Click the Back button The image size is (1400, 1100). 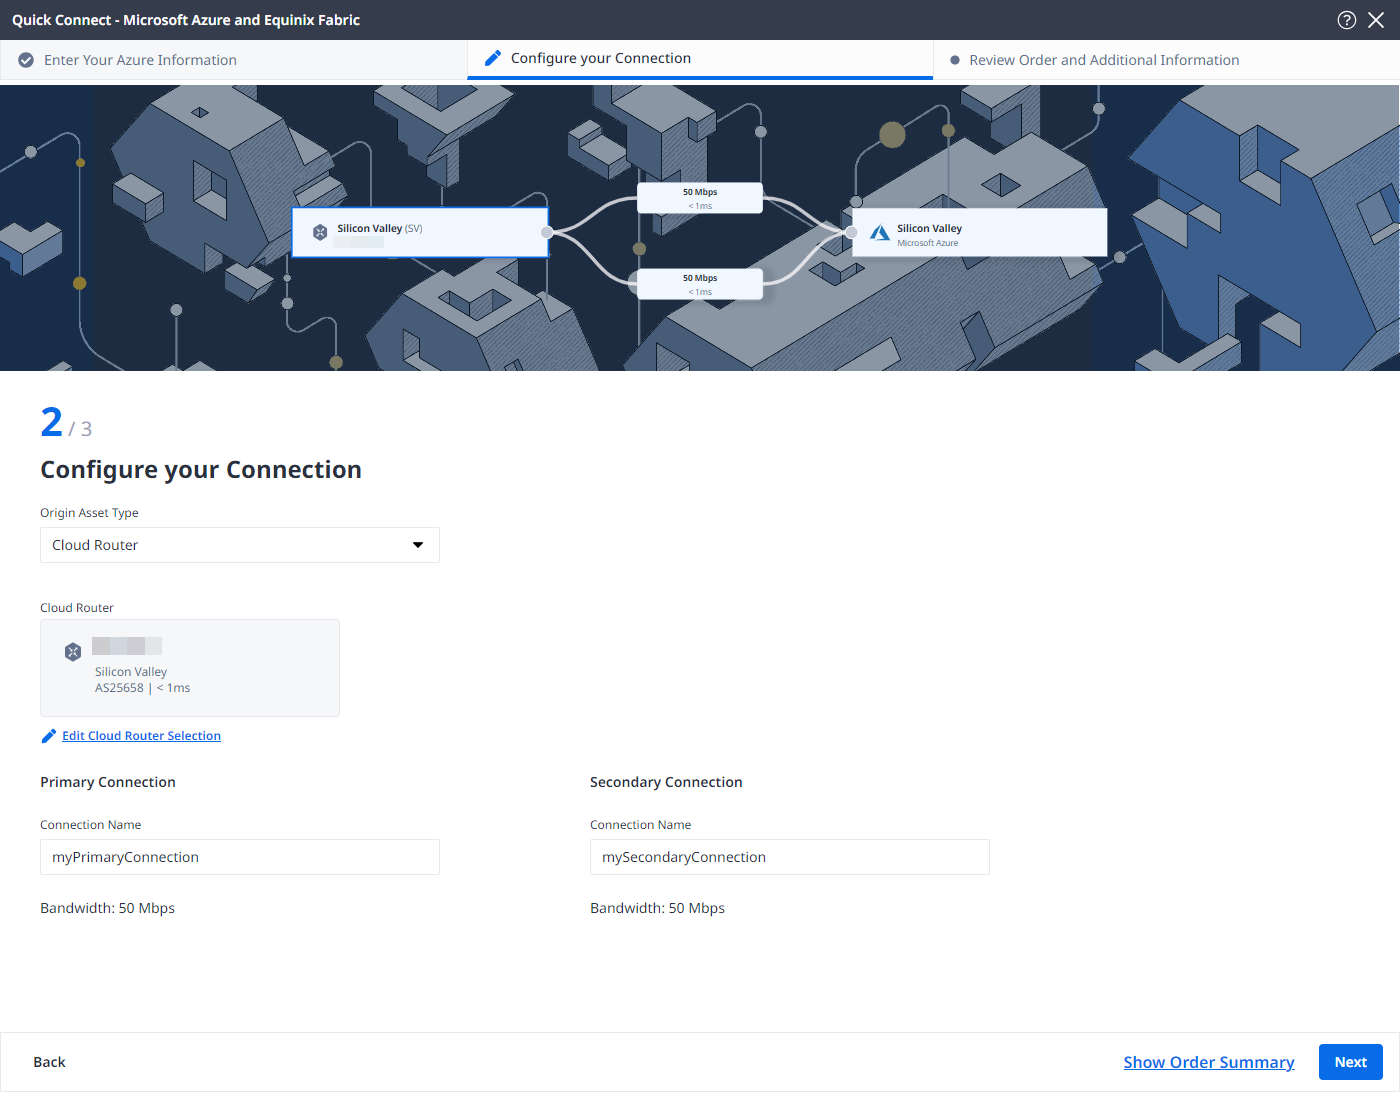pyautogui.click(x=49, y=1062)
